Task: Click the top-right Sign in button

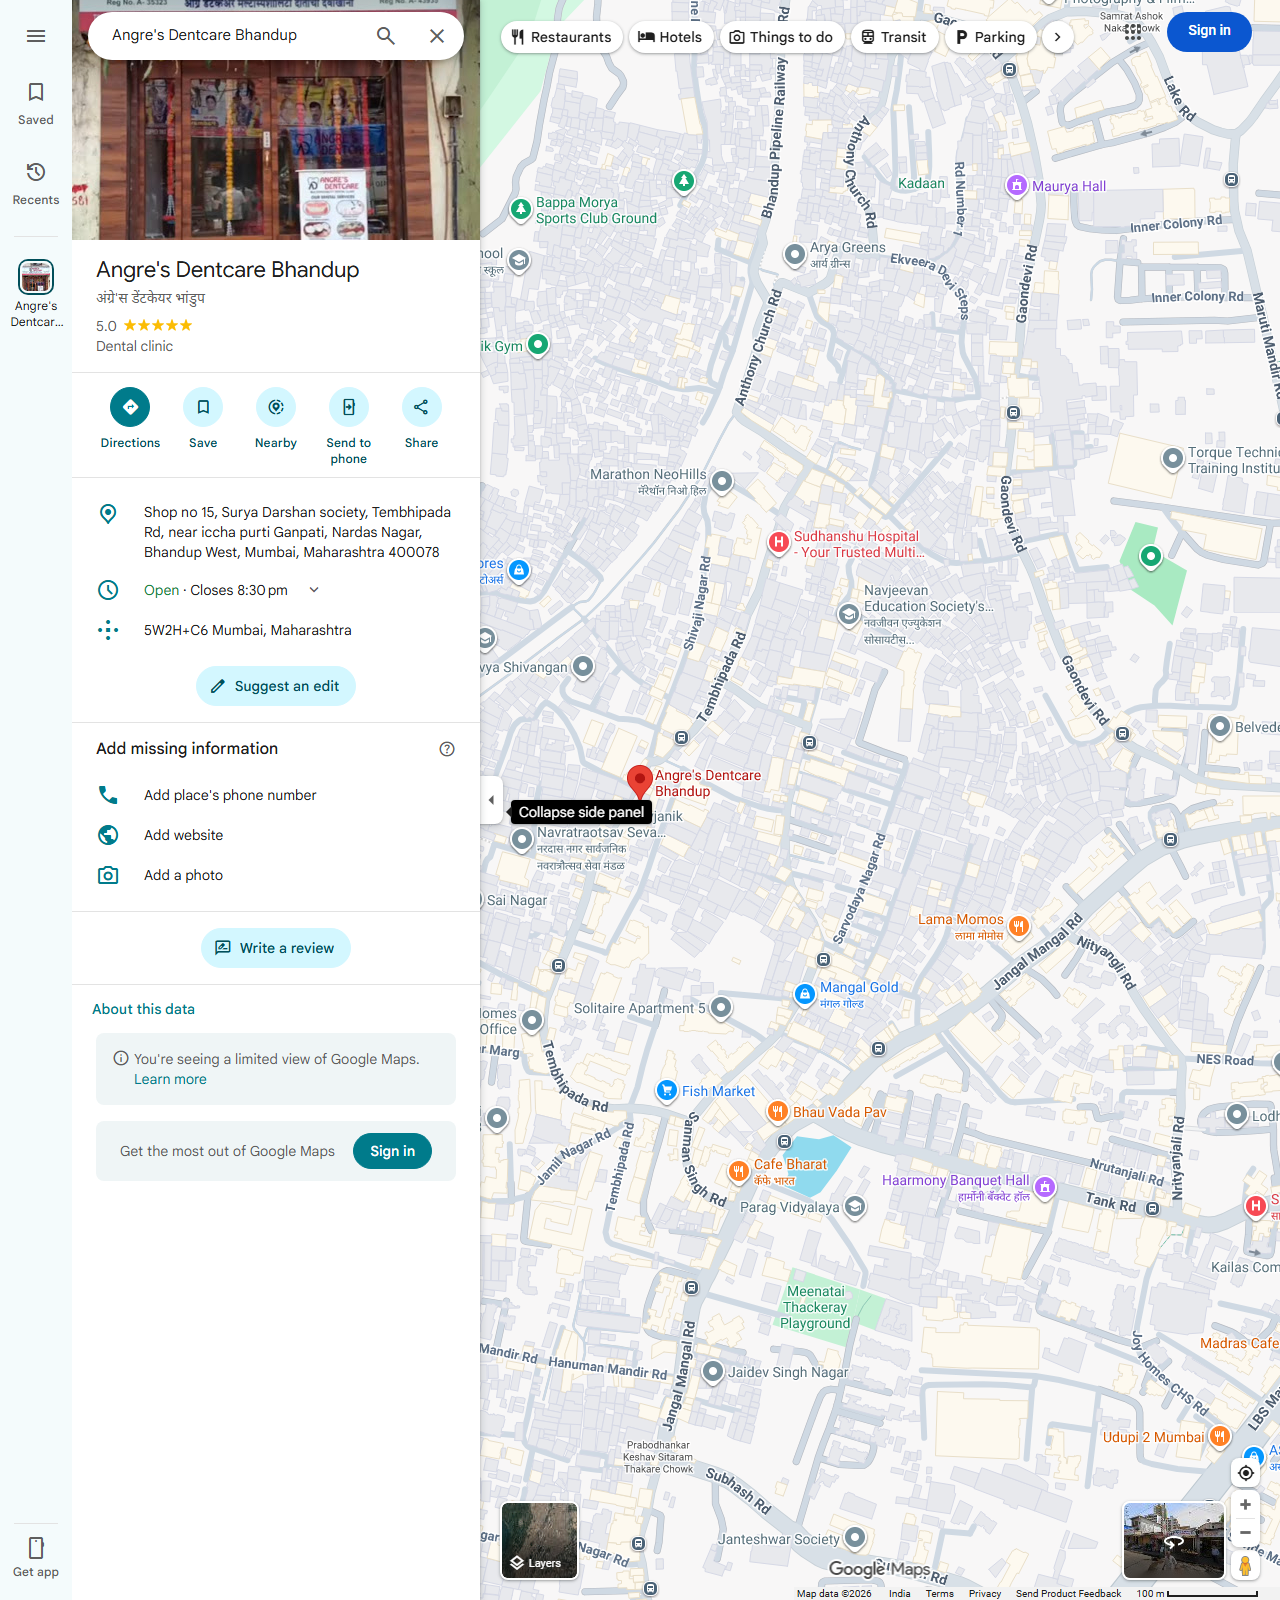Action: tap(1209, 31)
